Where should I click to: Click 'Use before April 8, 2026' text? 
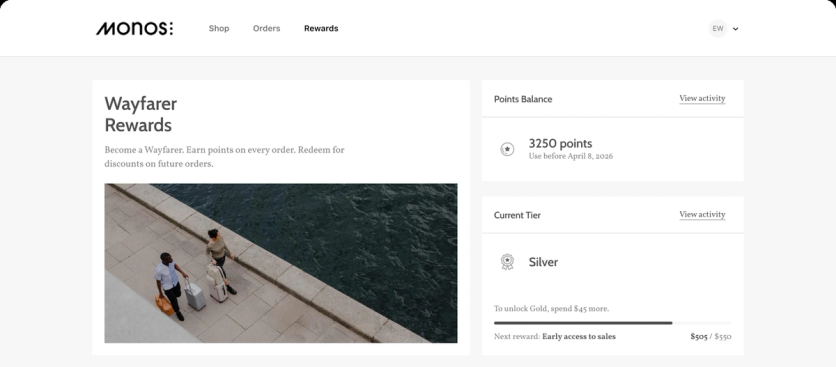tap(570, 156)
